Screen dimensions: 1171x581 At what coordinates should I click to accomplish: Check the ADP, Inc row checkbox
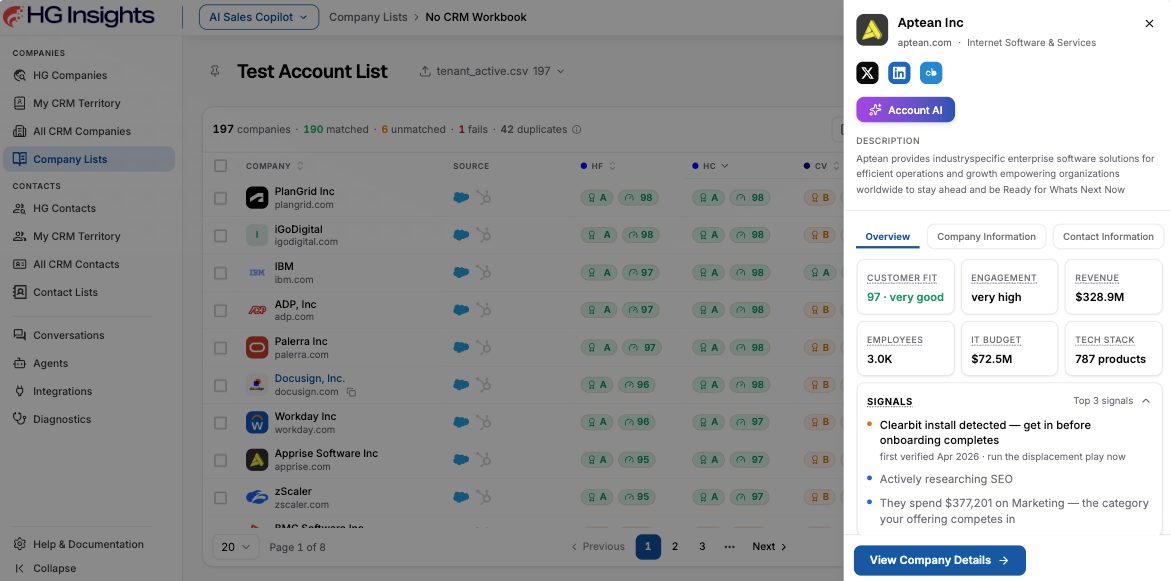pyautogui.click(x=220, y=310)
